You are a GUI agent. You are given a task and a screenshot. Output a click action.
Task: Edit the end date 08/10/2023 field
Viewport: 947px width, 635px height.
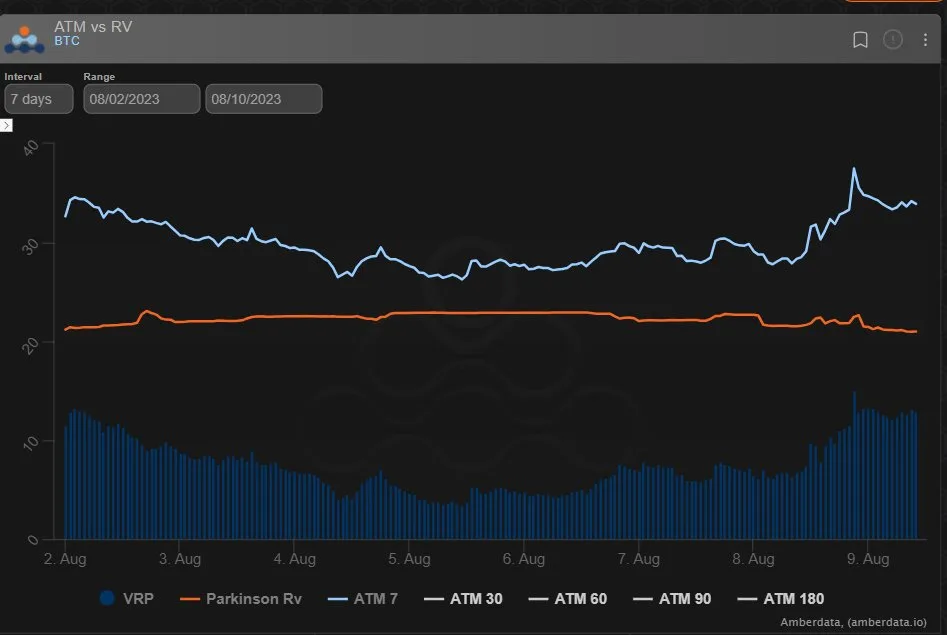264,98
